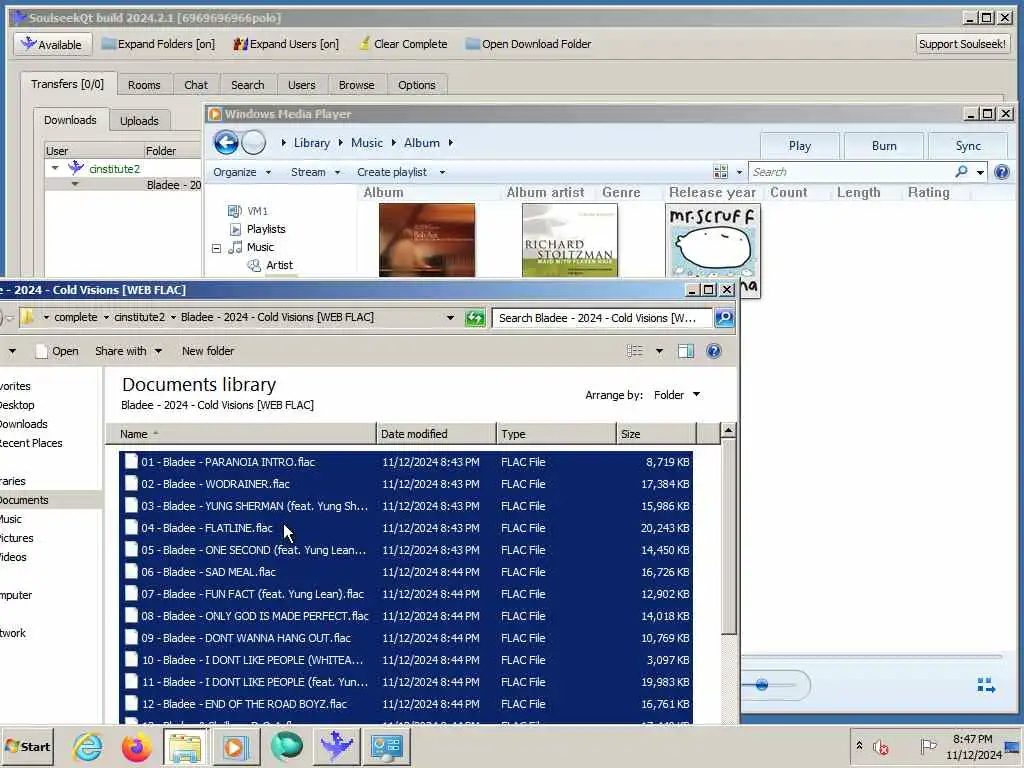Switch to the Rooms tab in Soulseek
This screenshot has height=768, width=1024.
point(144,85)
